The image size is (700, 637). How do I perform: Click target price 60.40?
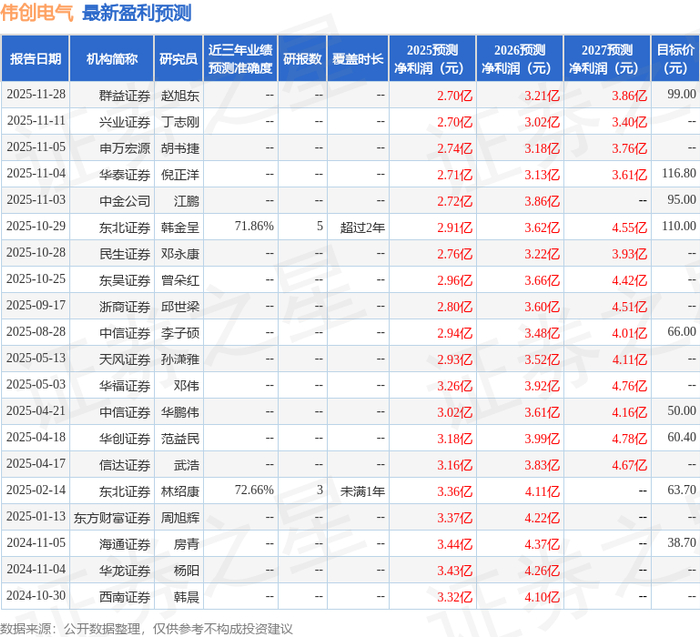(x=682, y=437)
